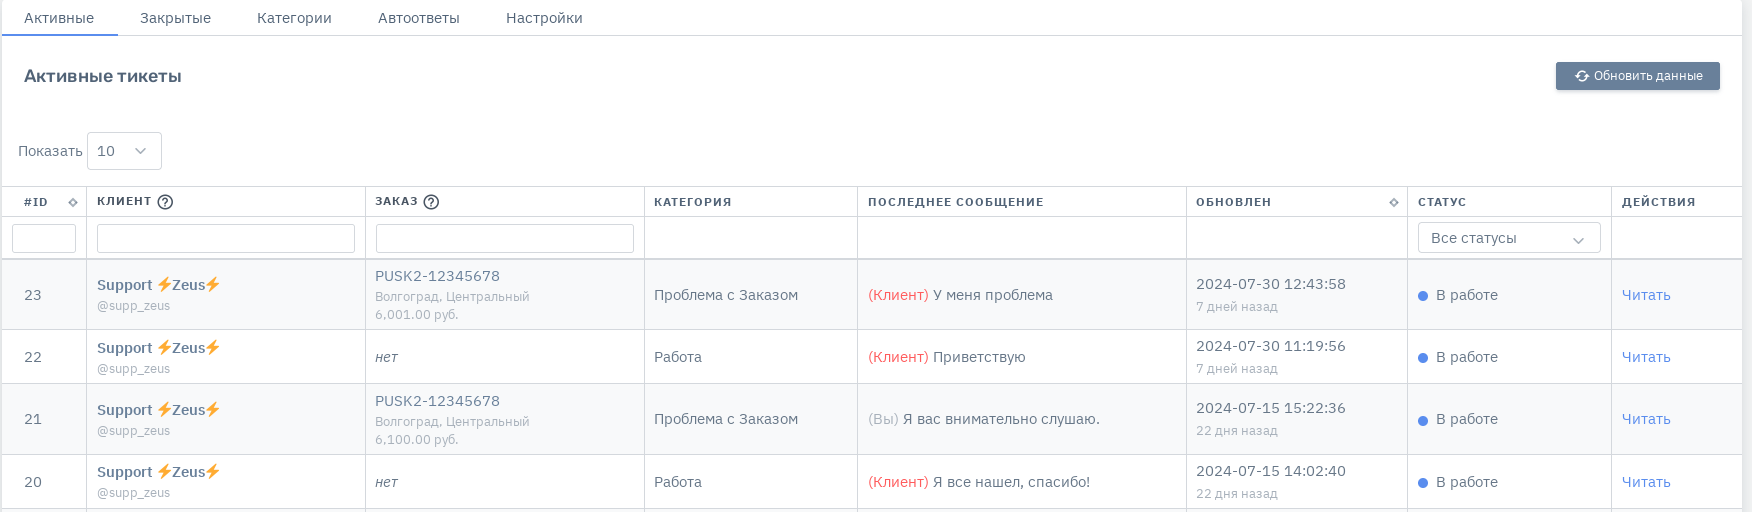1752x512 pixels.
Task: Click the blue status dot for ticket 23
Action: click(x=1423, y=296)
